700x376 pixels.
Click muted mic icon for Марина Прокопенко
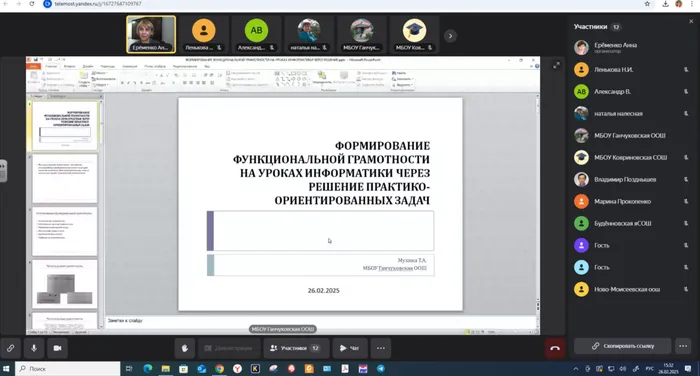pyautogui.click(x=686, y=201)
